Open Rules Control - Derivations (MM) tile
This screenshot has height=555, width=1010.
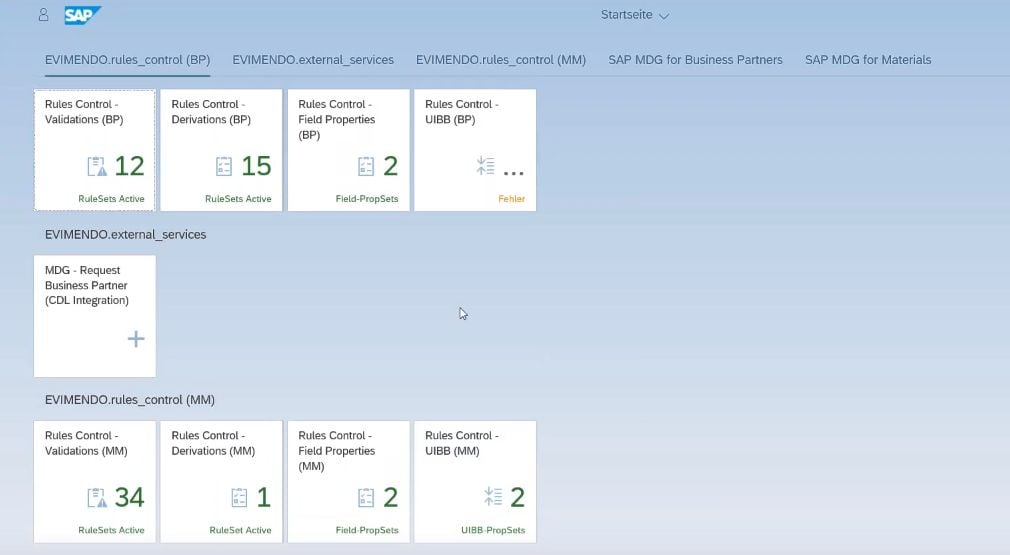click(x=221, y=482)
